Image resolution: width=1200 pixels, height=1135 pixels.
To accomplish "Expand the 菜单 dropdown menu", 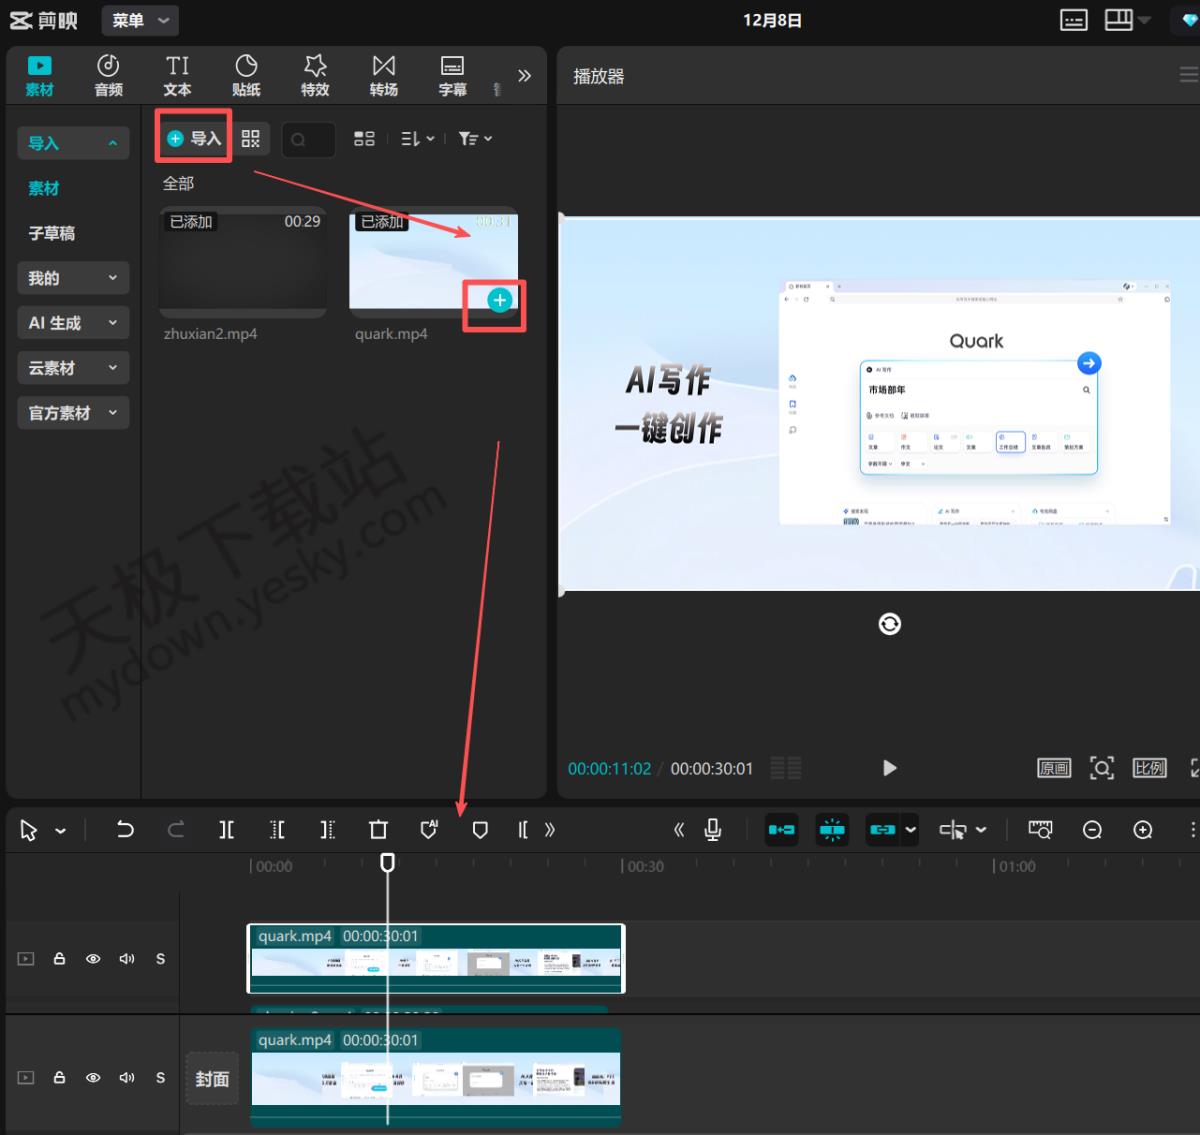I will 140,20.
